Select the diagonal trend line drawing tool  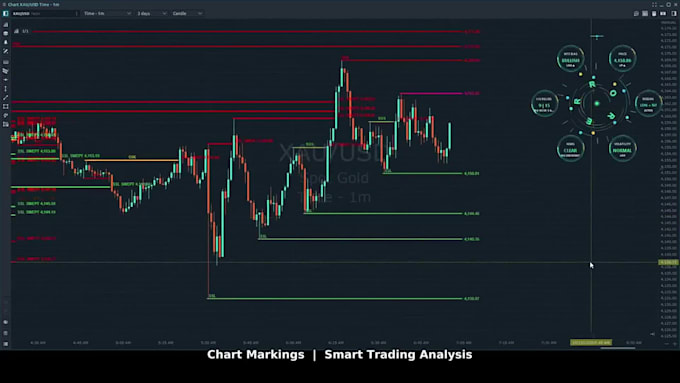pyautogui.click(x=6, y=98)
